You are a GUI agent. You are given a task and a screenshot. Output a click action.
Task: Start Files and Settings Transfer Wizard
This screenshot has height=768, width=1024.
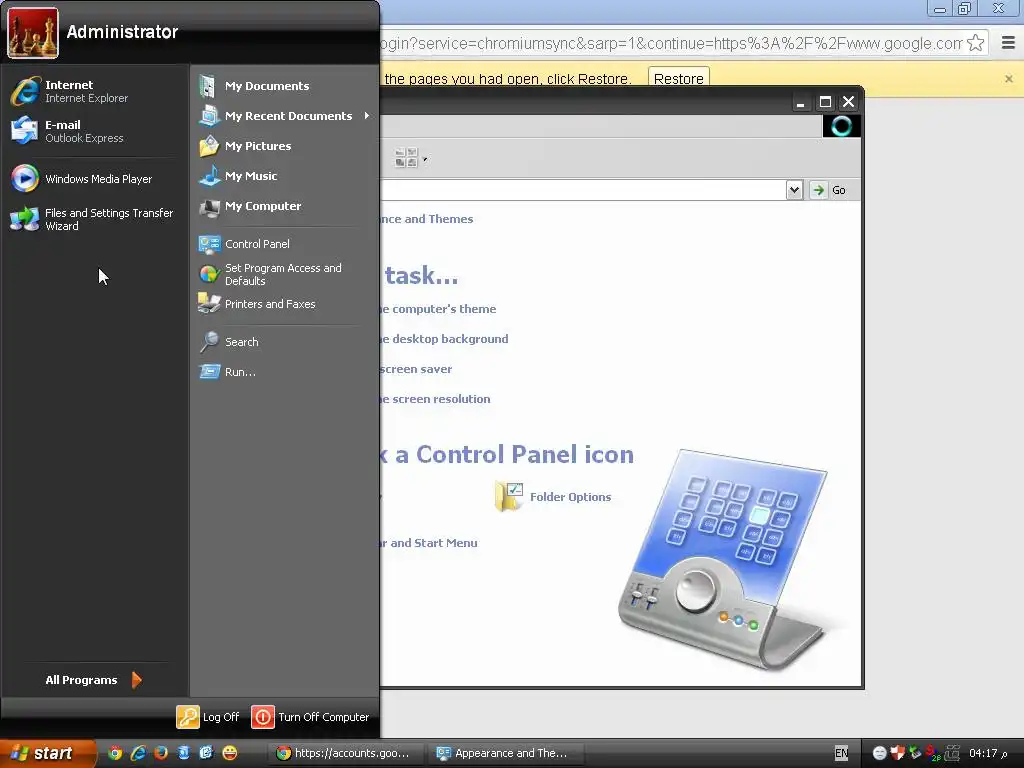coord(95,219)
